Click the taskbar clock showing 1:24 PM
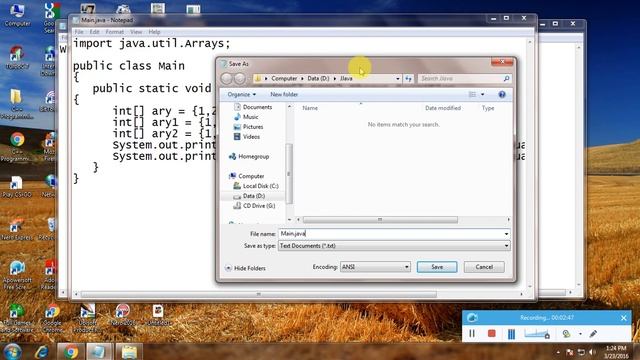 pos(616,352)
